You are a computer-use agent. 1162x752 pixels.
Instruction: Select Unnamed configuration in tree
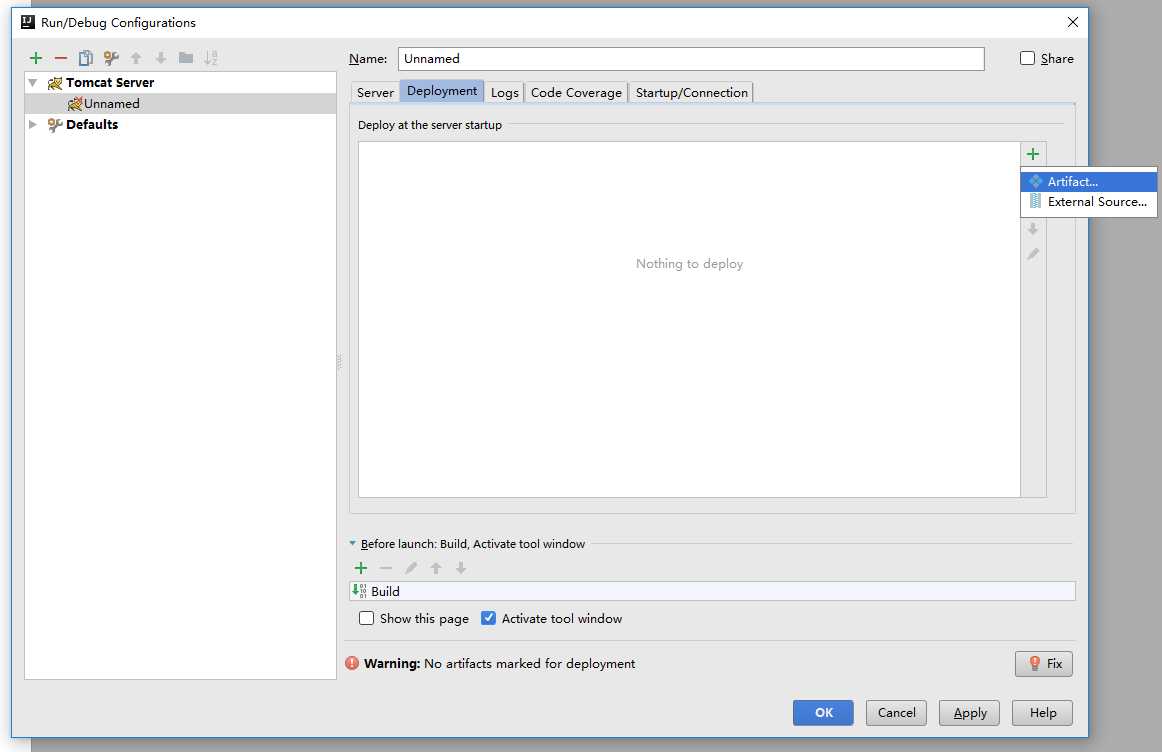181,104
